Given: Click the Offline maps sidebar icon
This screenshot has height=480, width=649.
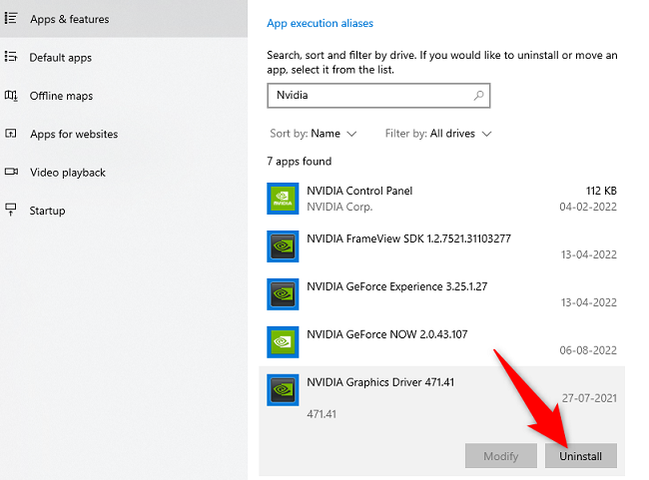Looking at the screenshot, I should (x=11, y=96).
